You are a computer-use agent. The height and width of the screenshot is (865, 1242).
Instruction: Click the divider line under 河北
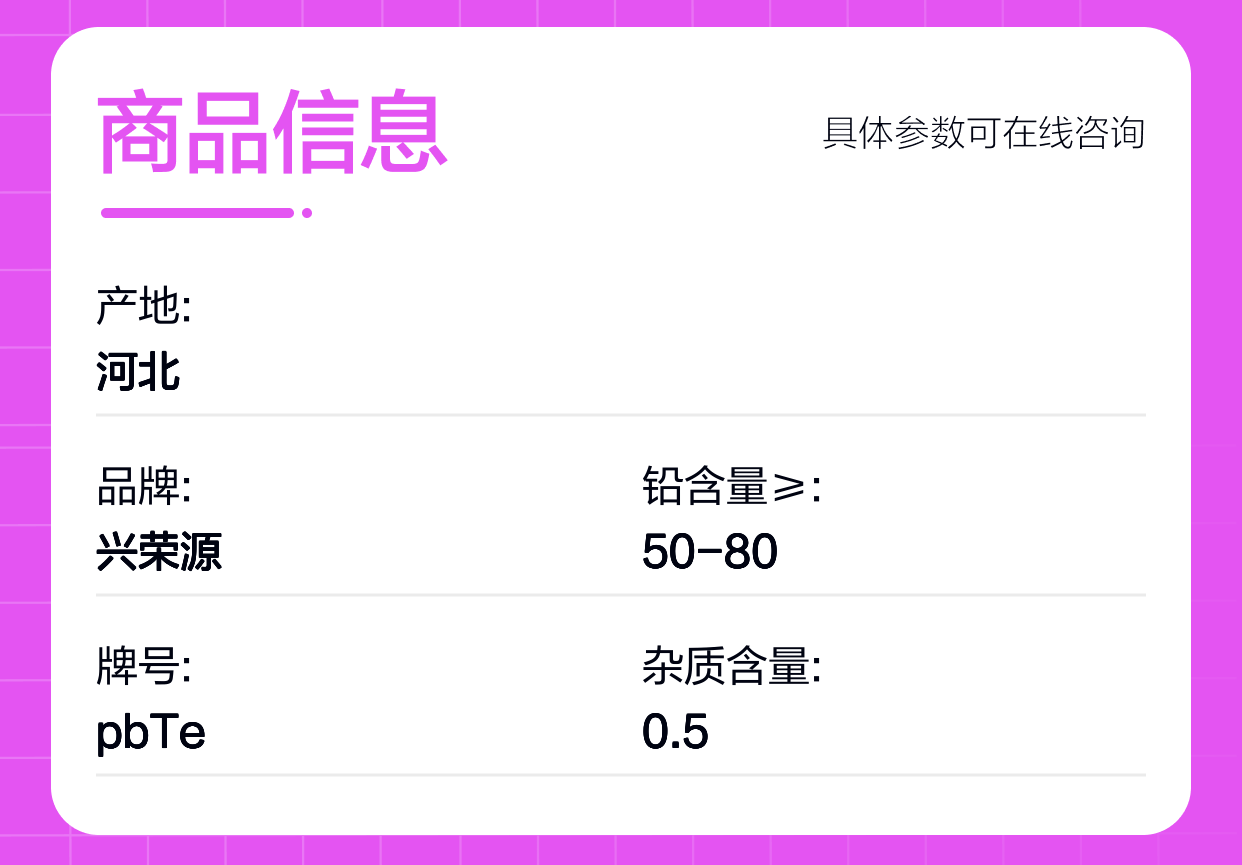click(620, 414)
